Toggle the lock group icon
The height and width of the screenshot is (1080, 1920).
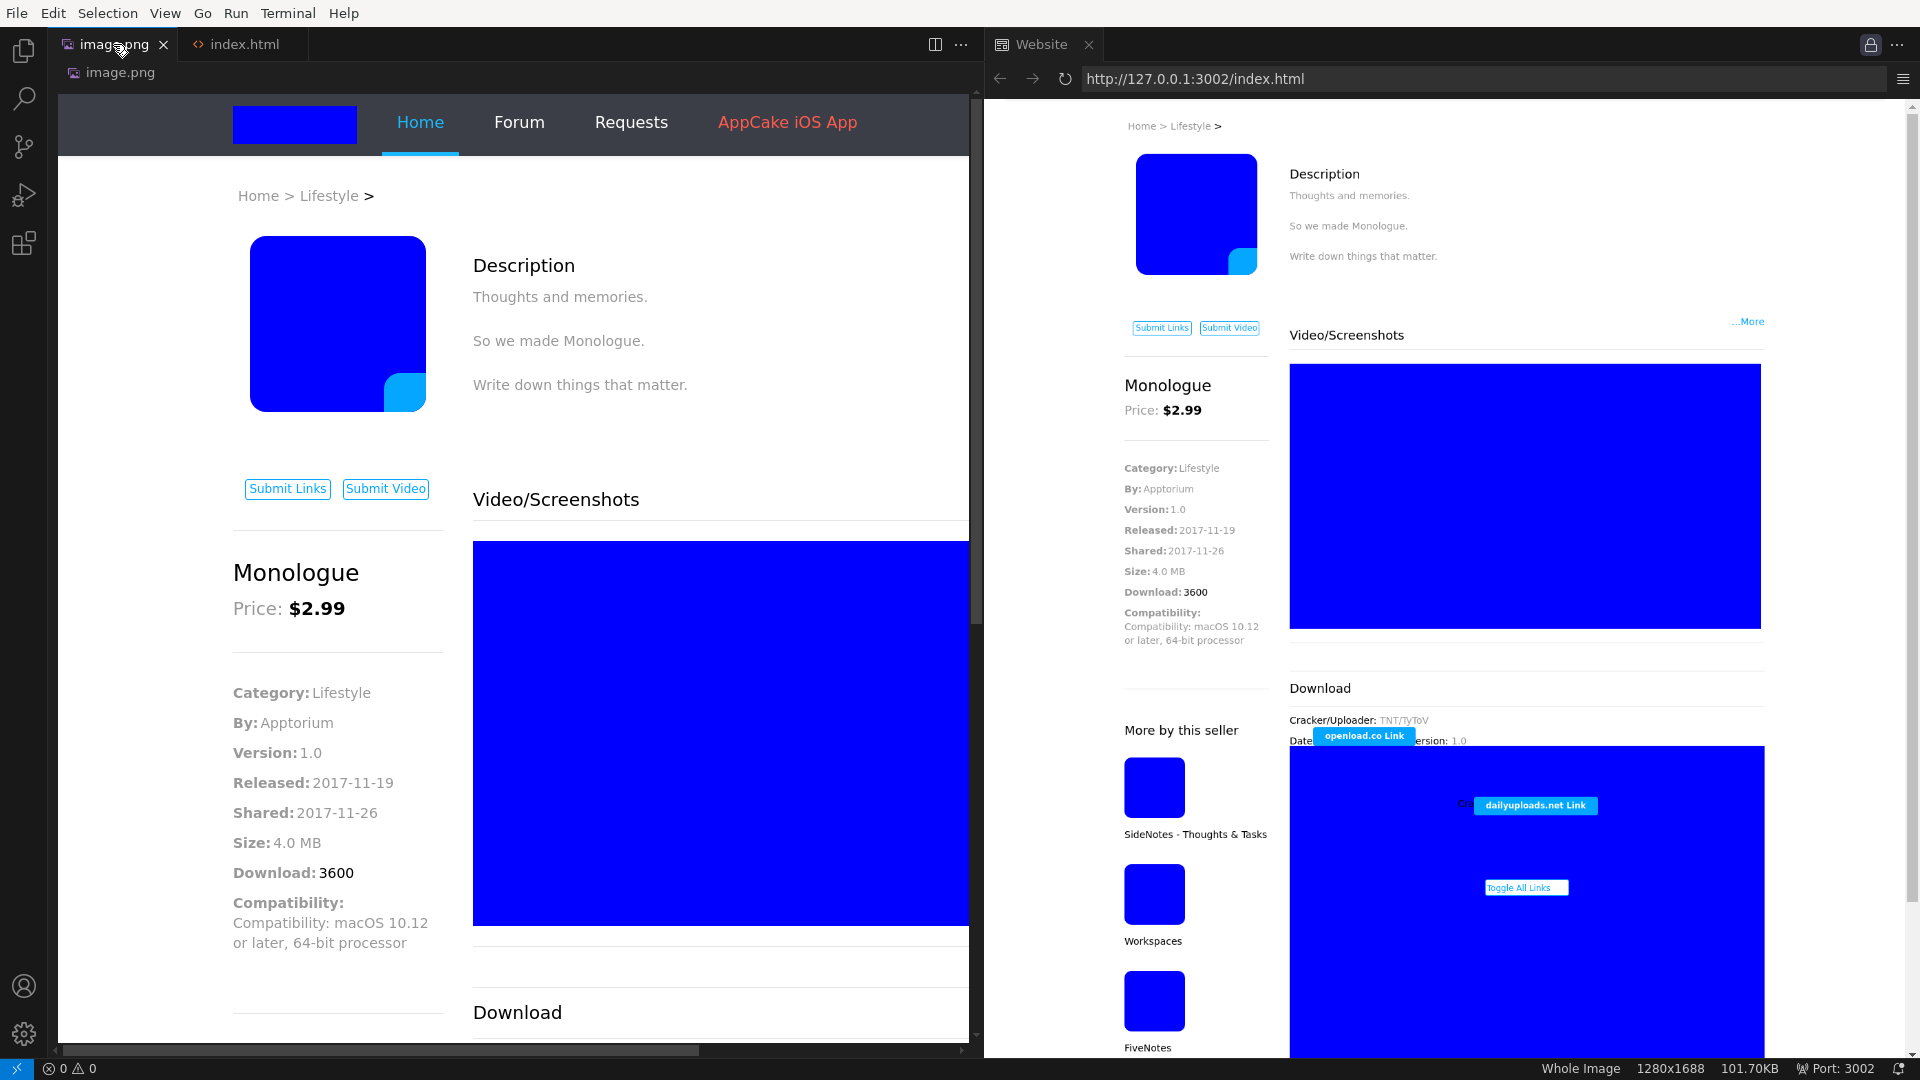[1870, 45]
